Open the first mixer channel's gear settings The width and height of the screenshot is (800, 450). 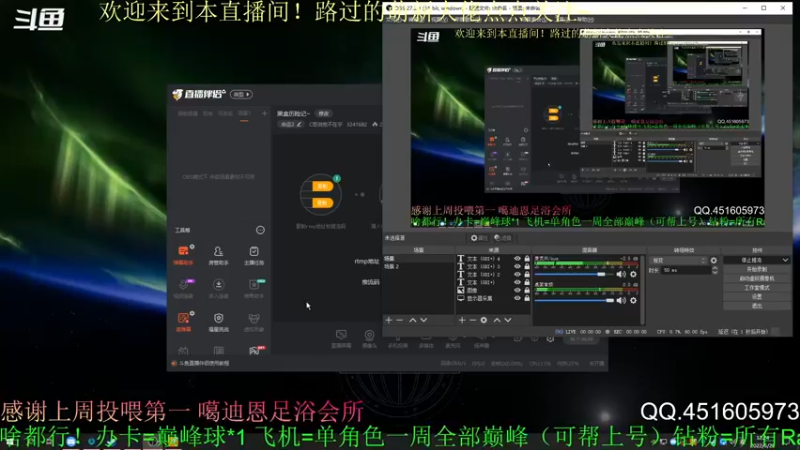click(633, 274)
